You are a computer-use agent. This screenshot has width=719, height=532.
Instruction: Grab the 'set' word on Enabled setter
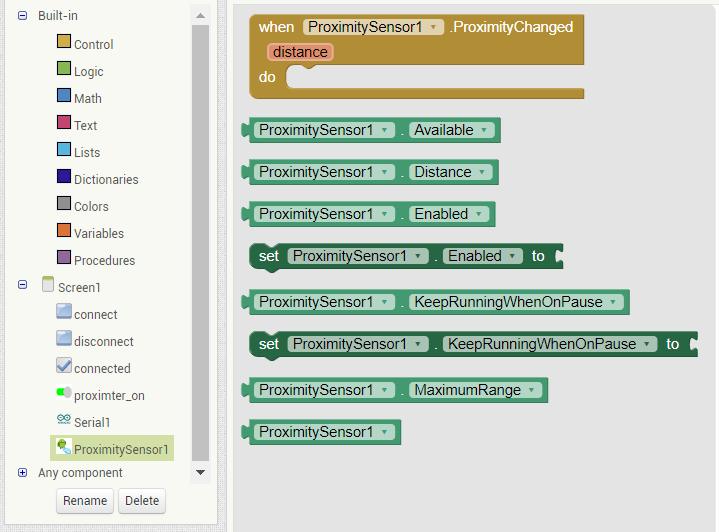(x=269, y=256)
